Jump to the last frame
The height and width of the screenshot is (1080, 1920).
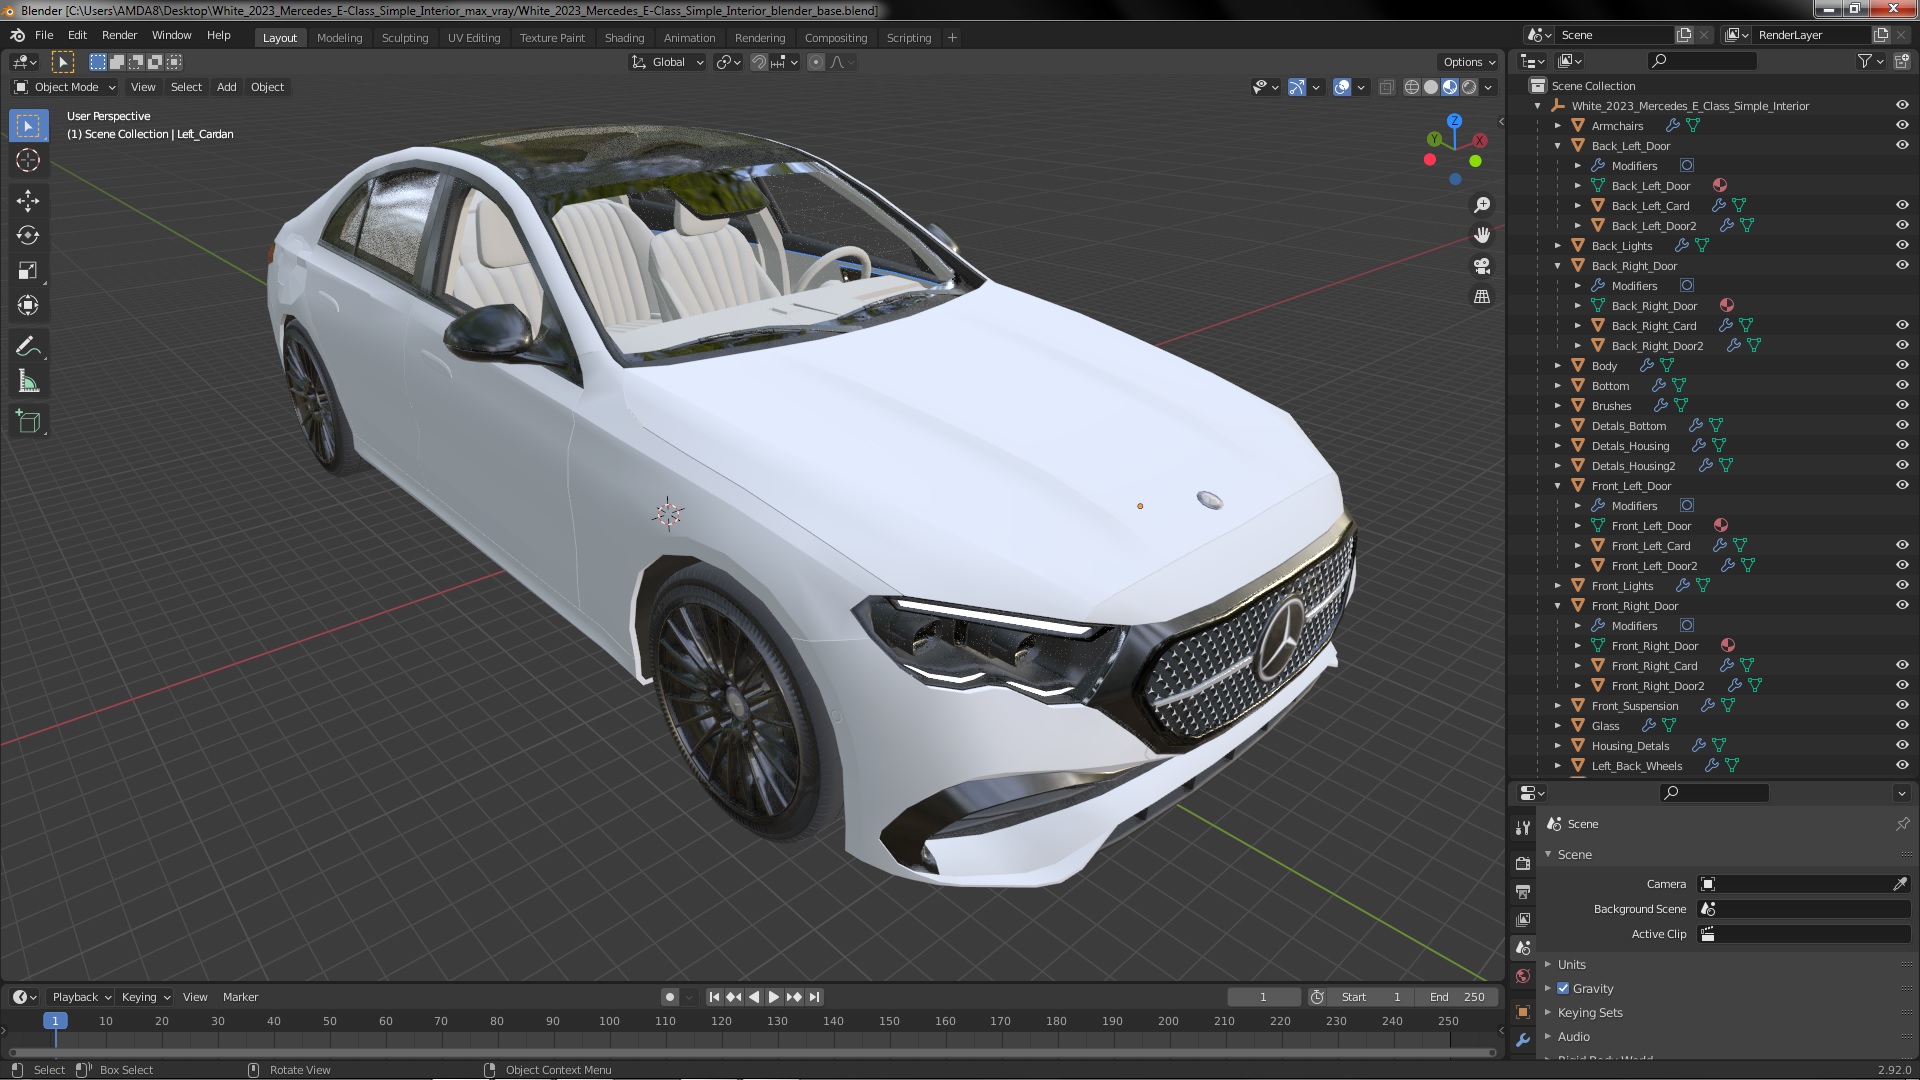coord(815,997)
